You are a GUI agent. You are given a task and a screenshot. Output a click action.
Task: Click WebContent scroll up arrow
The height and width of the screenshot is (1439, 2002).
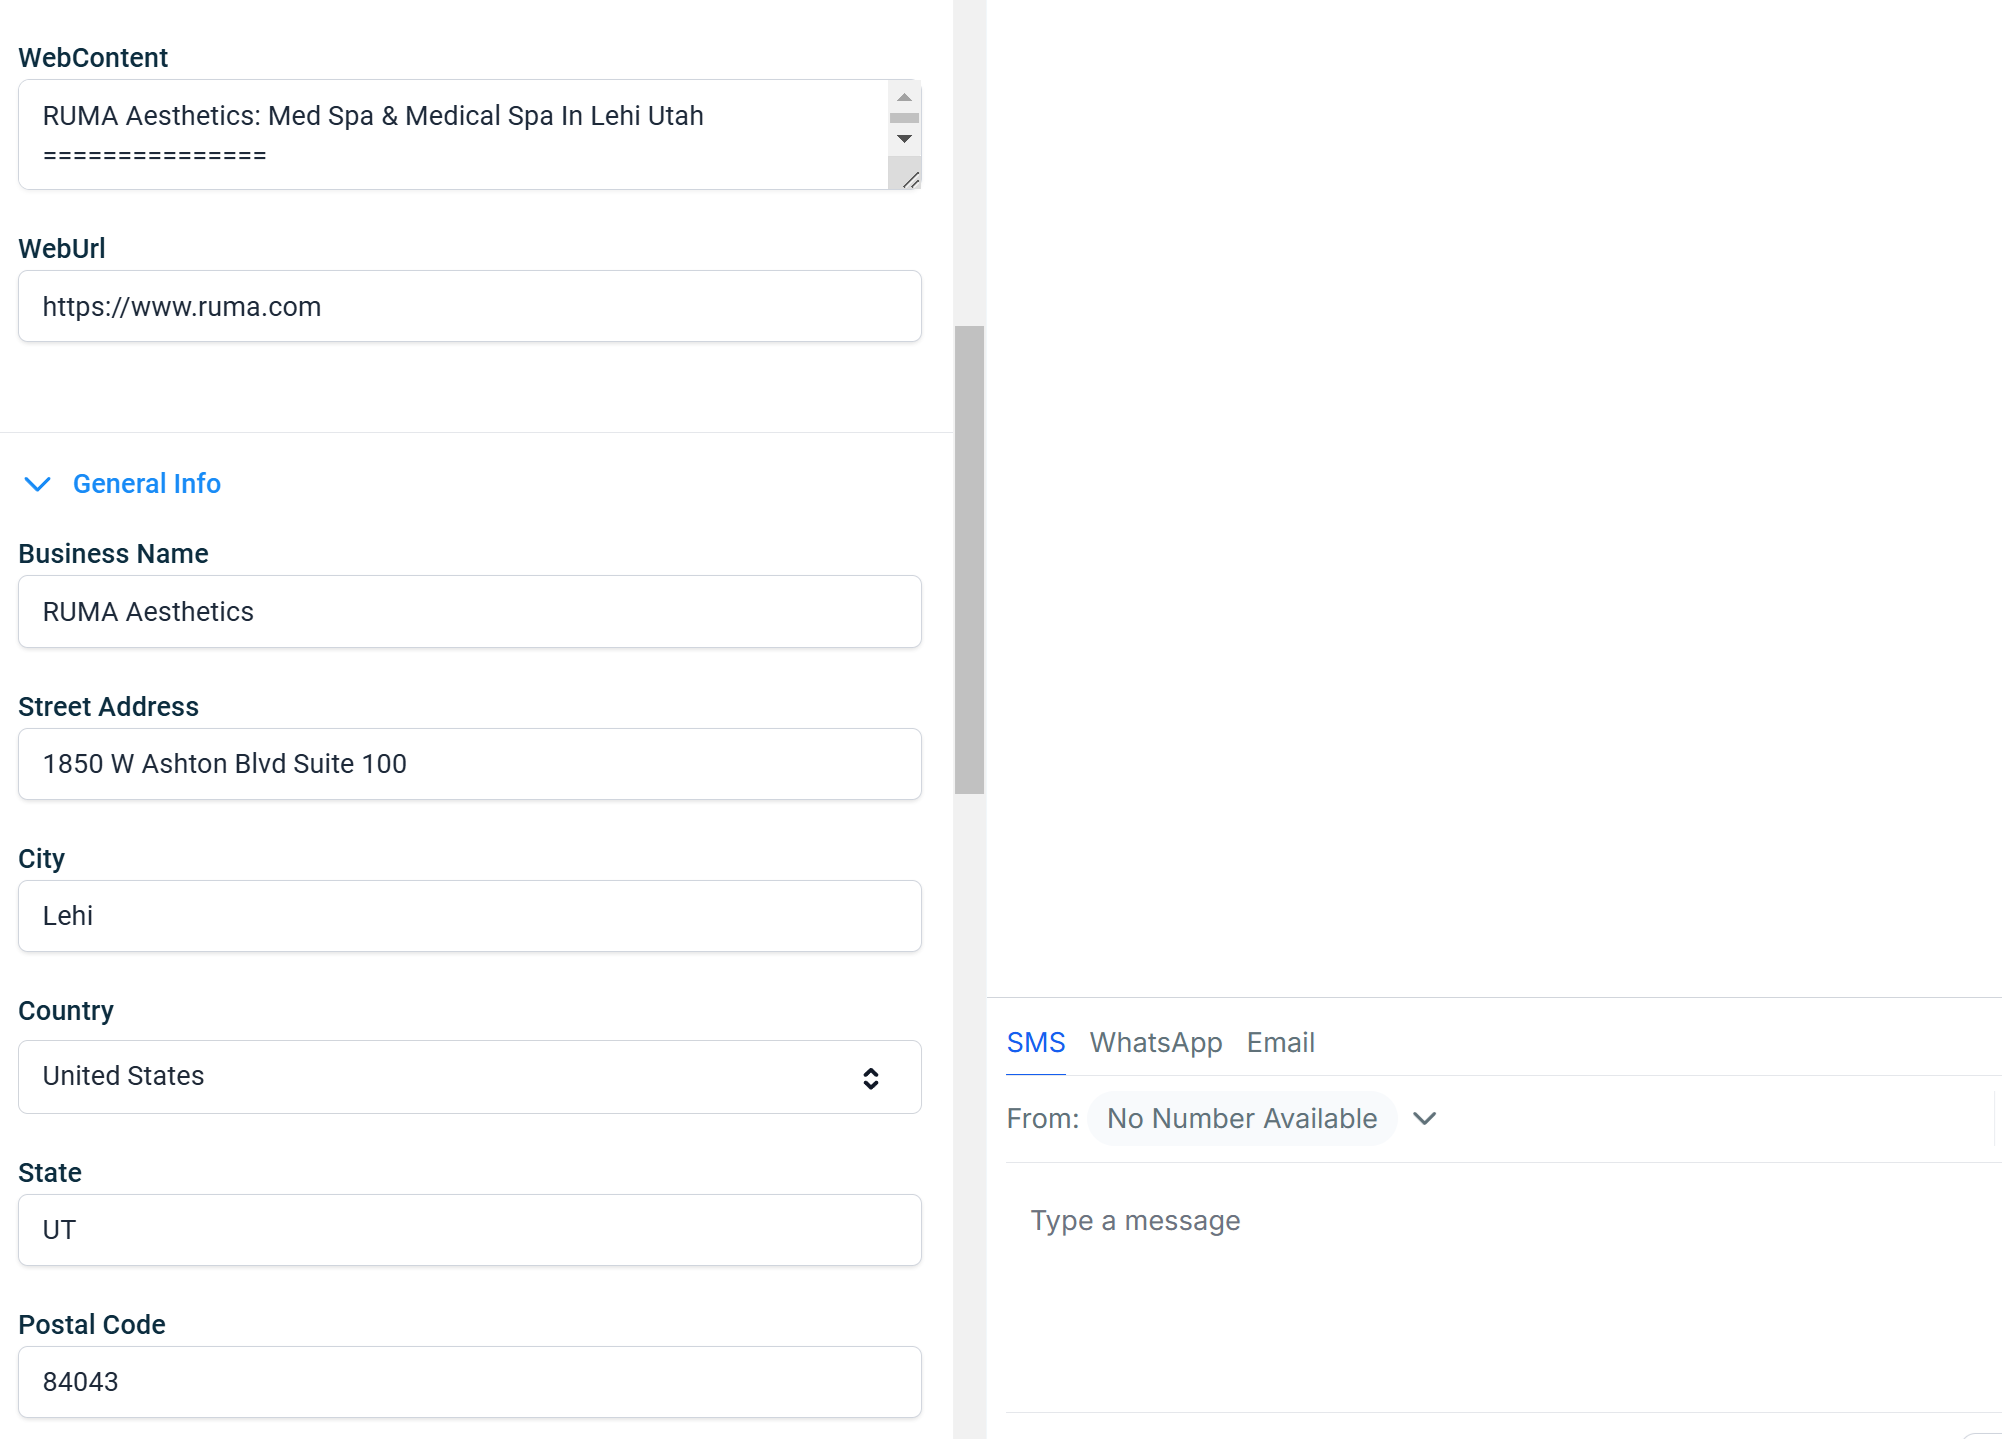[x=904, y=97]
